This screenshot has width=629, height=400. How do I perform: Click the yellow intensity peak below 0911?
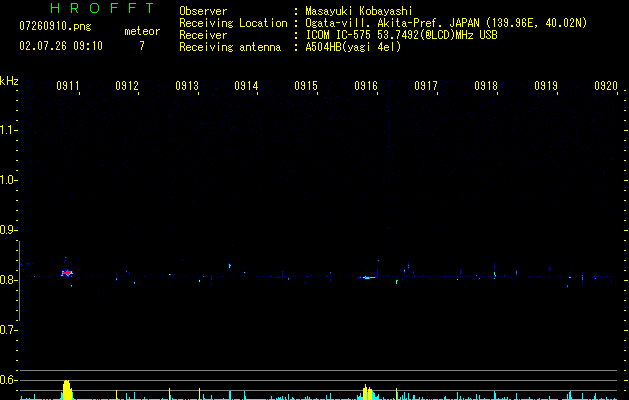pos(67,390)
